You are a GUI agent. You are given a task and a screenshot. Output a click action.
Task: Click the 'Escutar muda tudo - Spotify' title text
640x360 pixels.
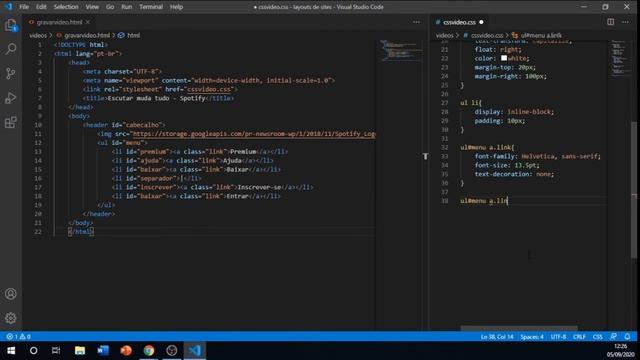pyautogui.click(x=156, y=98)
